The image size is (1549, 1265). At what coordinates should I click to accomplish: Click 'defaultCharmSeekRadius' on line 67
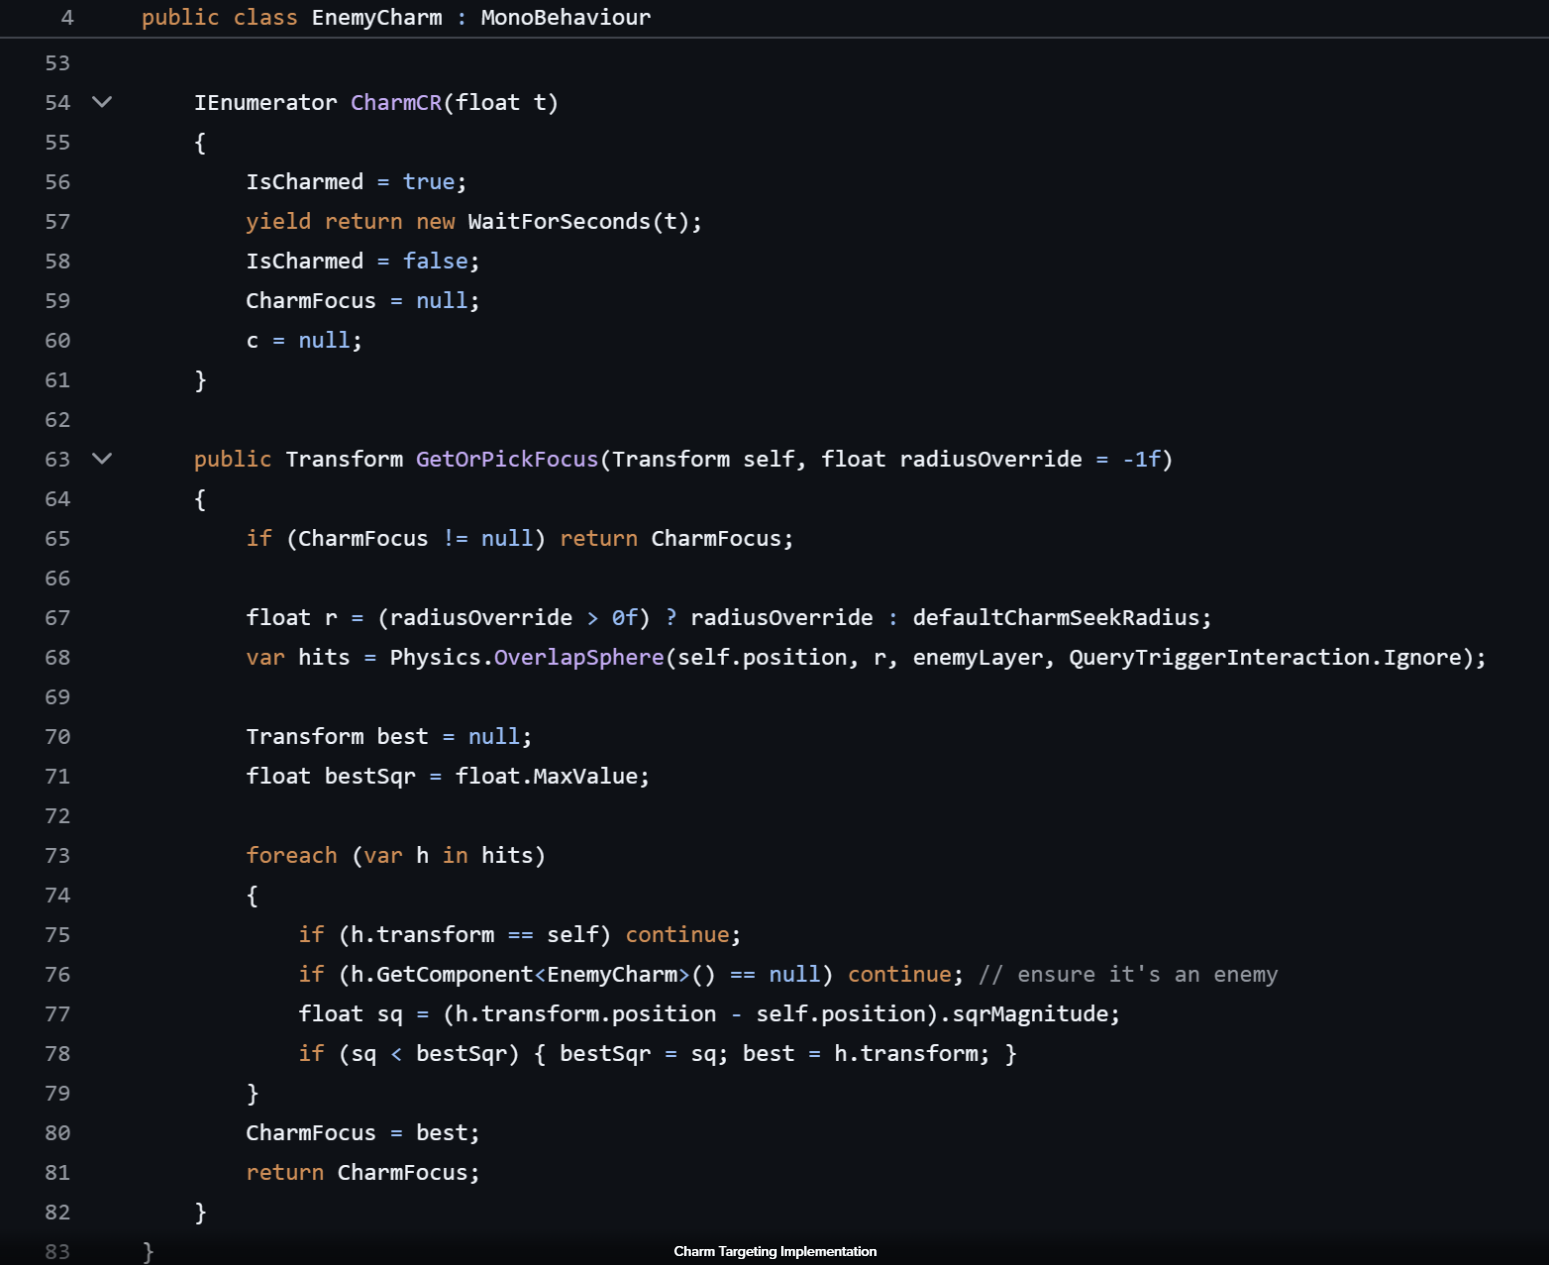tap(1056, 617)
